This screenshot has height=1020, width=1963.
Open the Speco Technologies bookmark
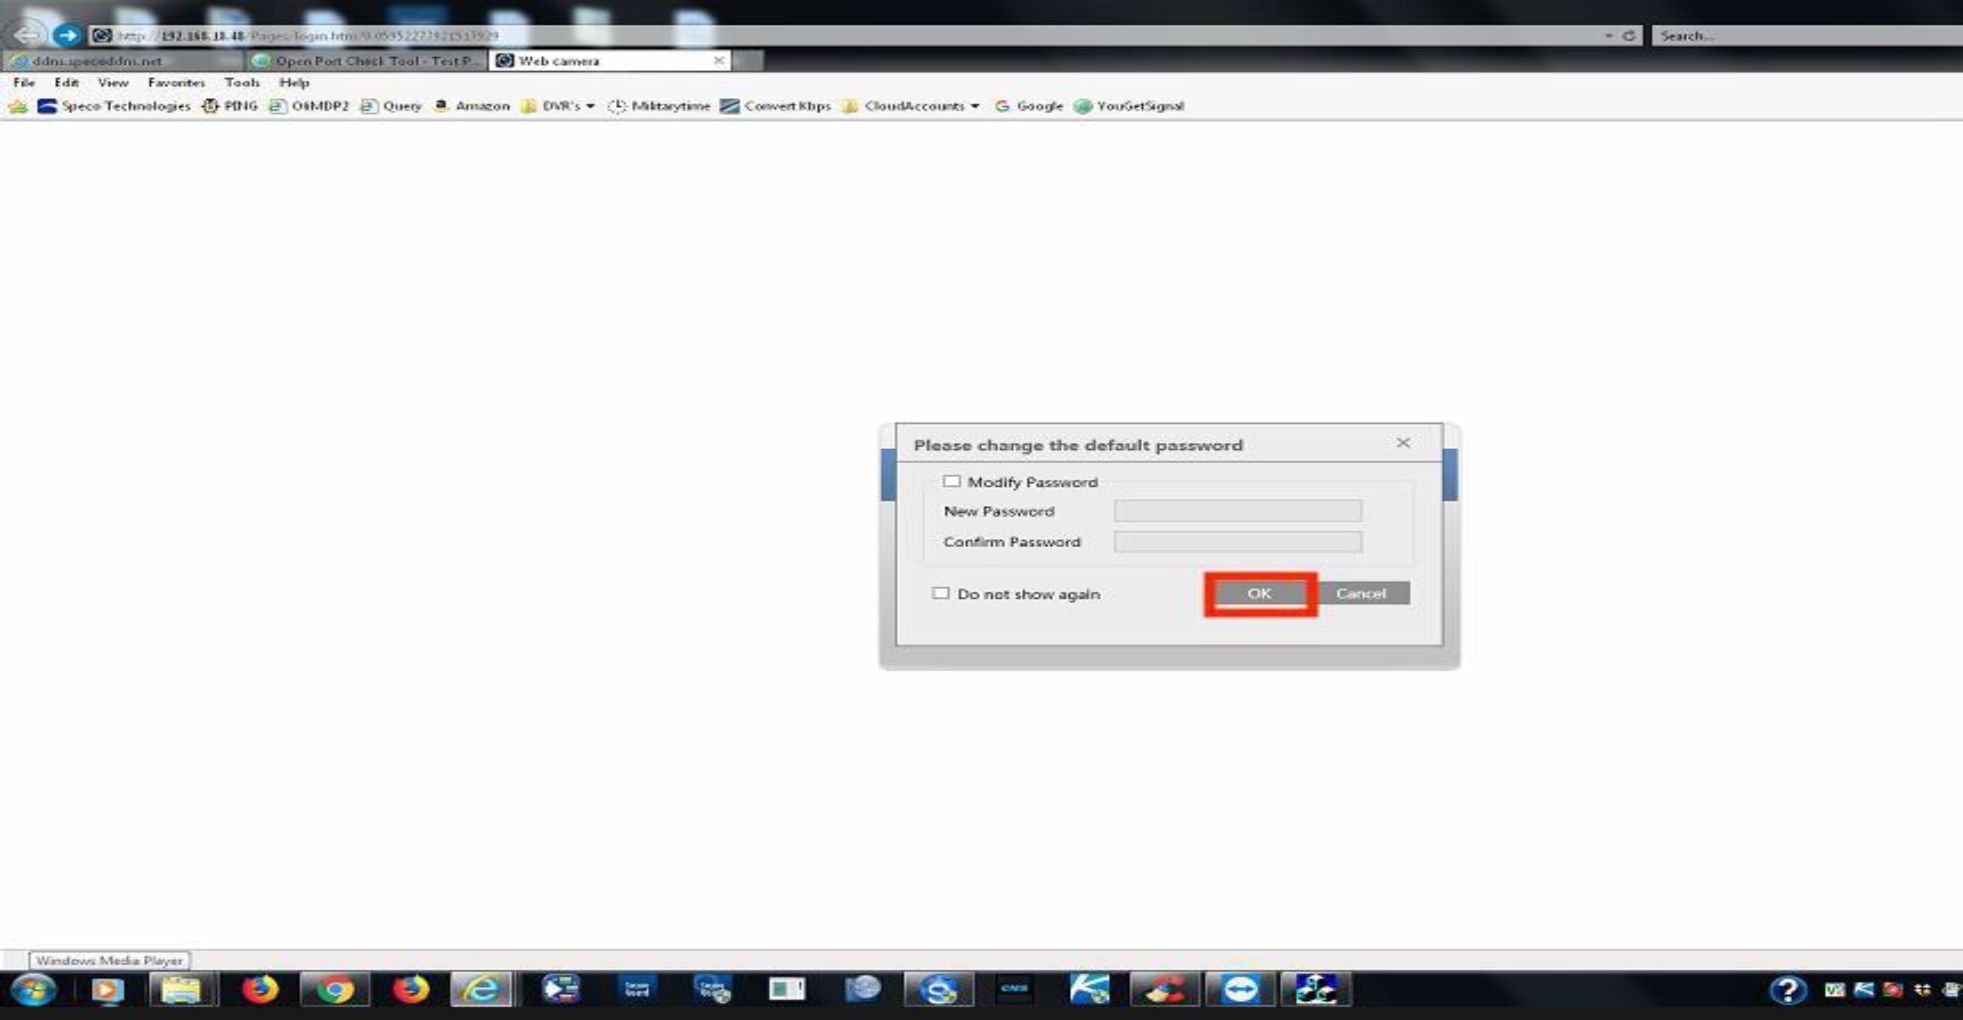point(114,106)
